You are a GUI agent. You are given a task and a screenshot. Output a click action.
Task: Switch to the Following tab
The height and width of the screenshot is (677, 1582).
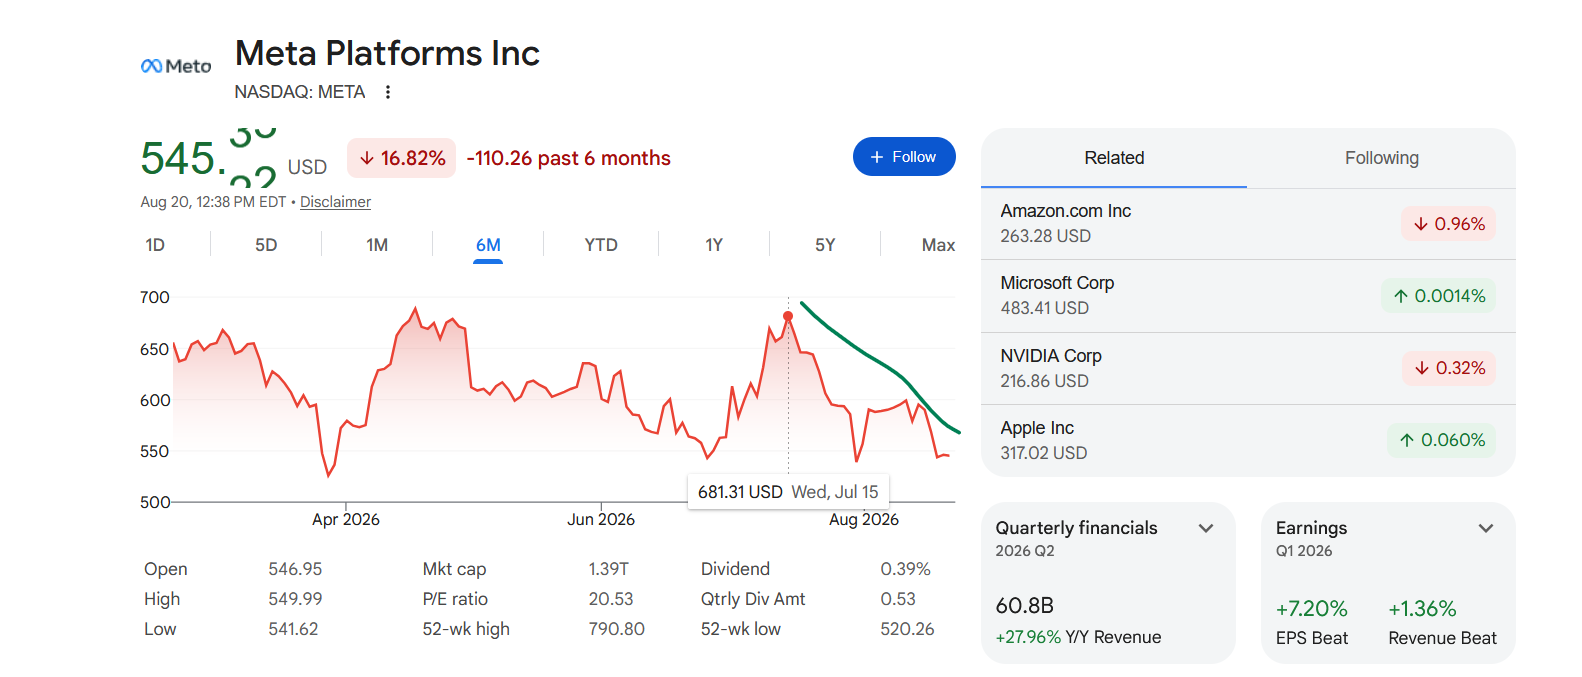(1382, 158)
